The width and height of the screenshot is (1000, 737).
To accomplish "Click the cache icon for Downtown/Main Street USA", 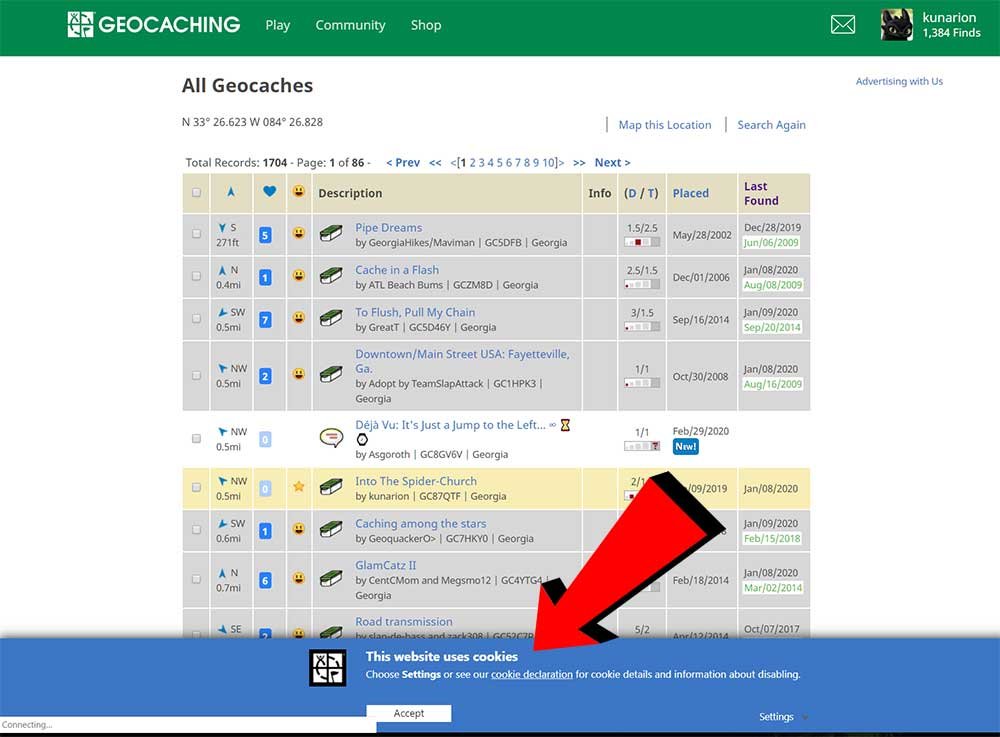I will coord(331,374).
